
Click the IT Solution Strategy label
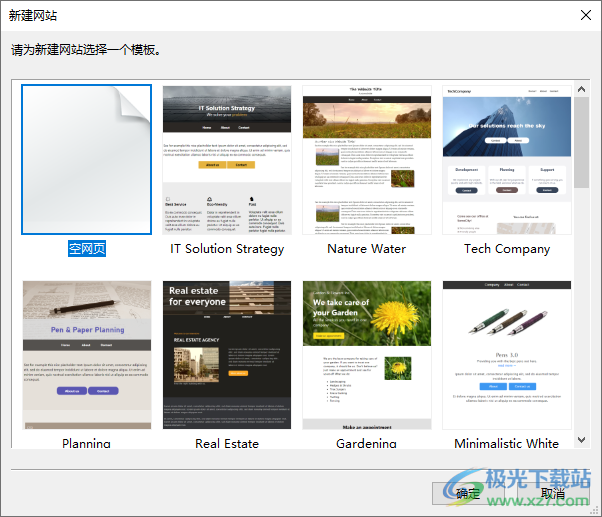[x=227, y=249]
